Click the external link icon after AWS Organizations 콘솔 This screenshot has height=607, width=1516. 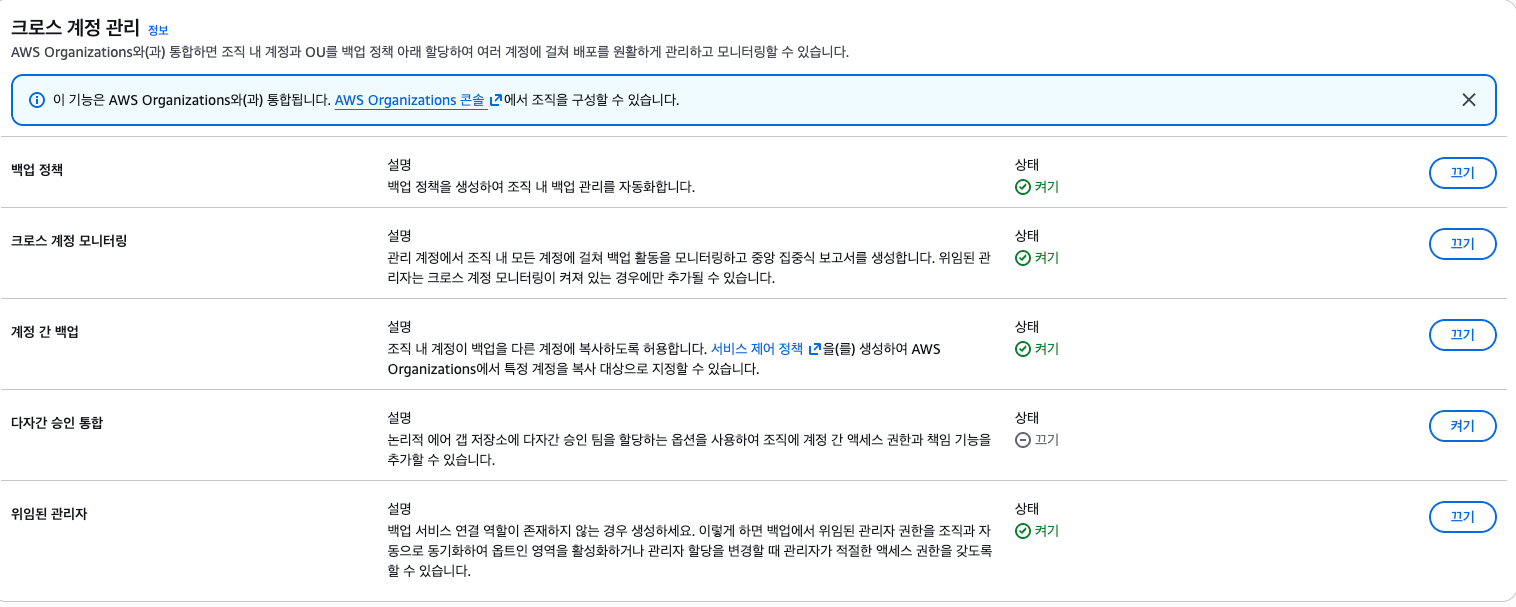(495, 100)
